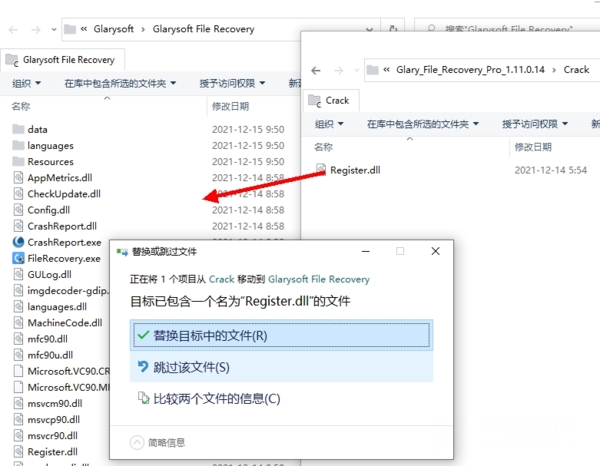Go back in Crack window

pyautogui.click(x=316, y=70)
